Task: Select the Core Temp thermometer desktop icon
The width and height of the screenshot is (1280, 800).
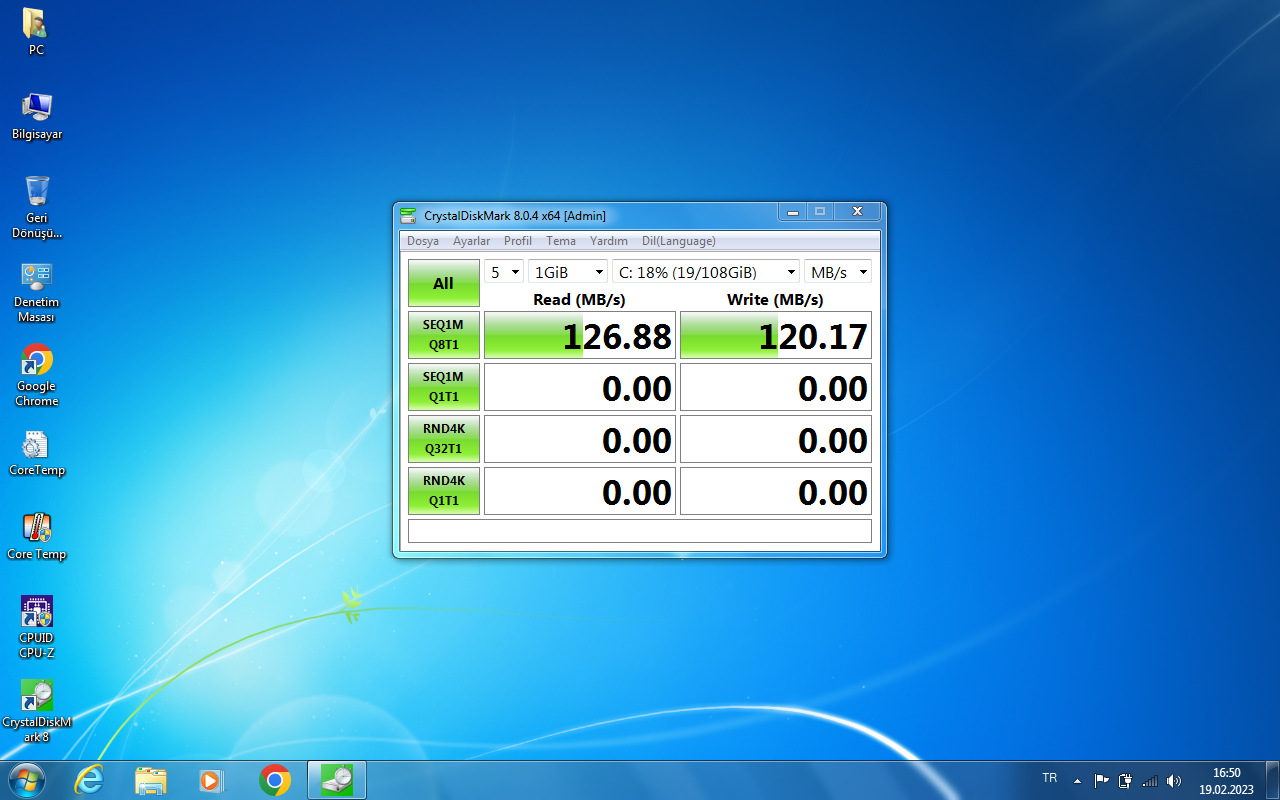Action: tap(37, 537)
